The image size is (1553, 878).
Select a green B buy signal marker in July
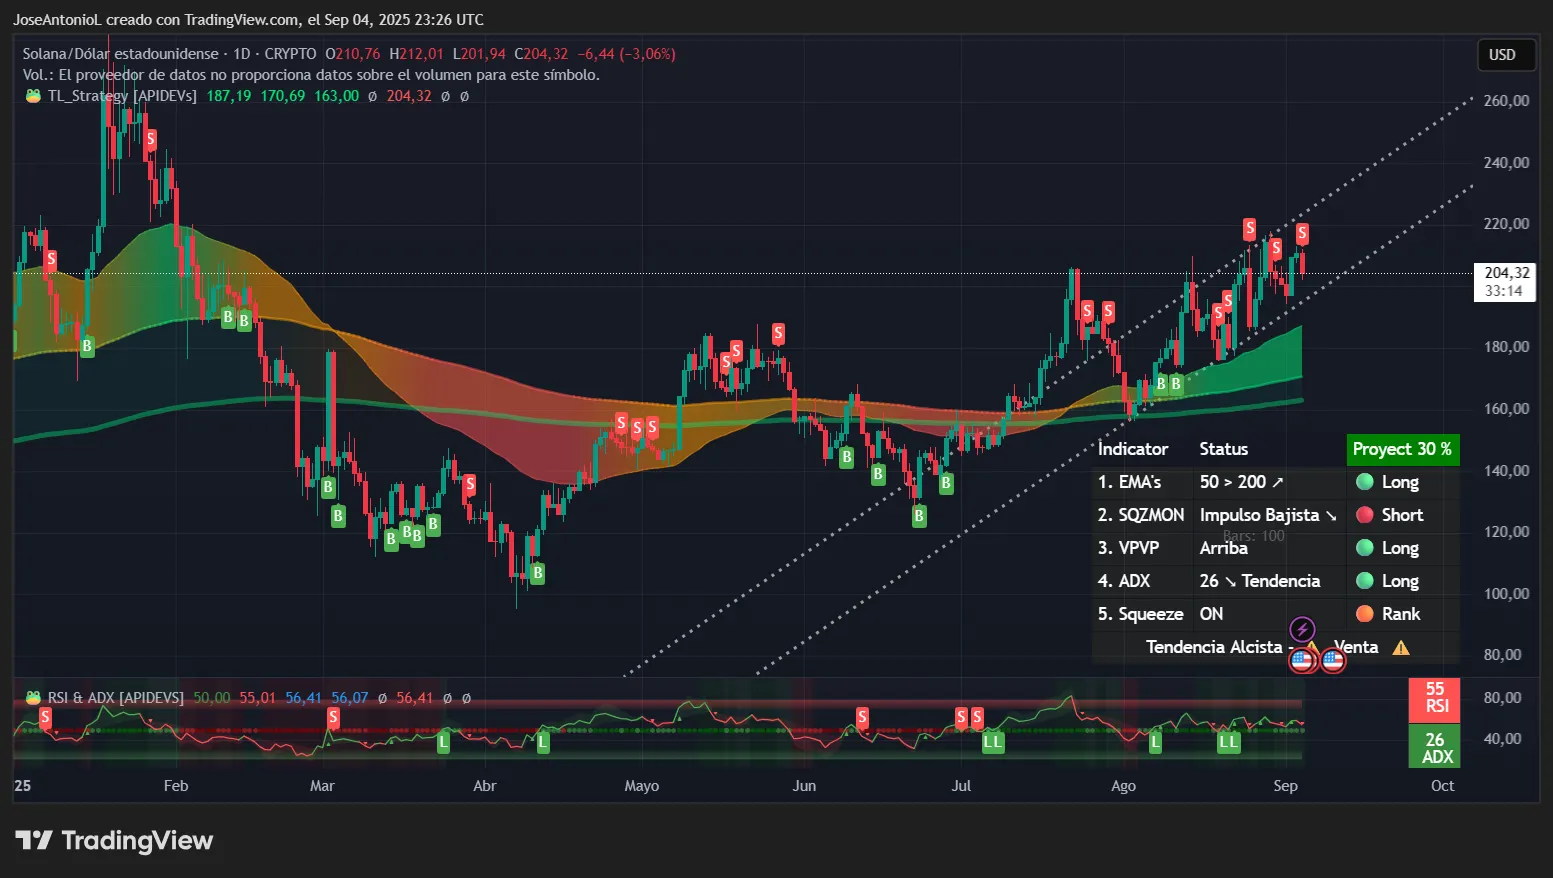945,483
